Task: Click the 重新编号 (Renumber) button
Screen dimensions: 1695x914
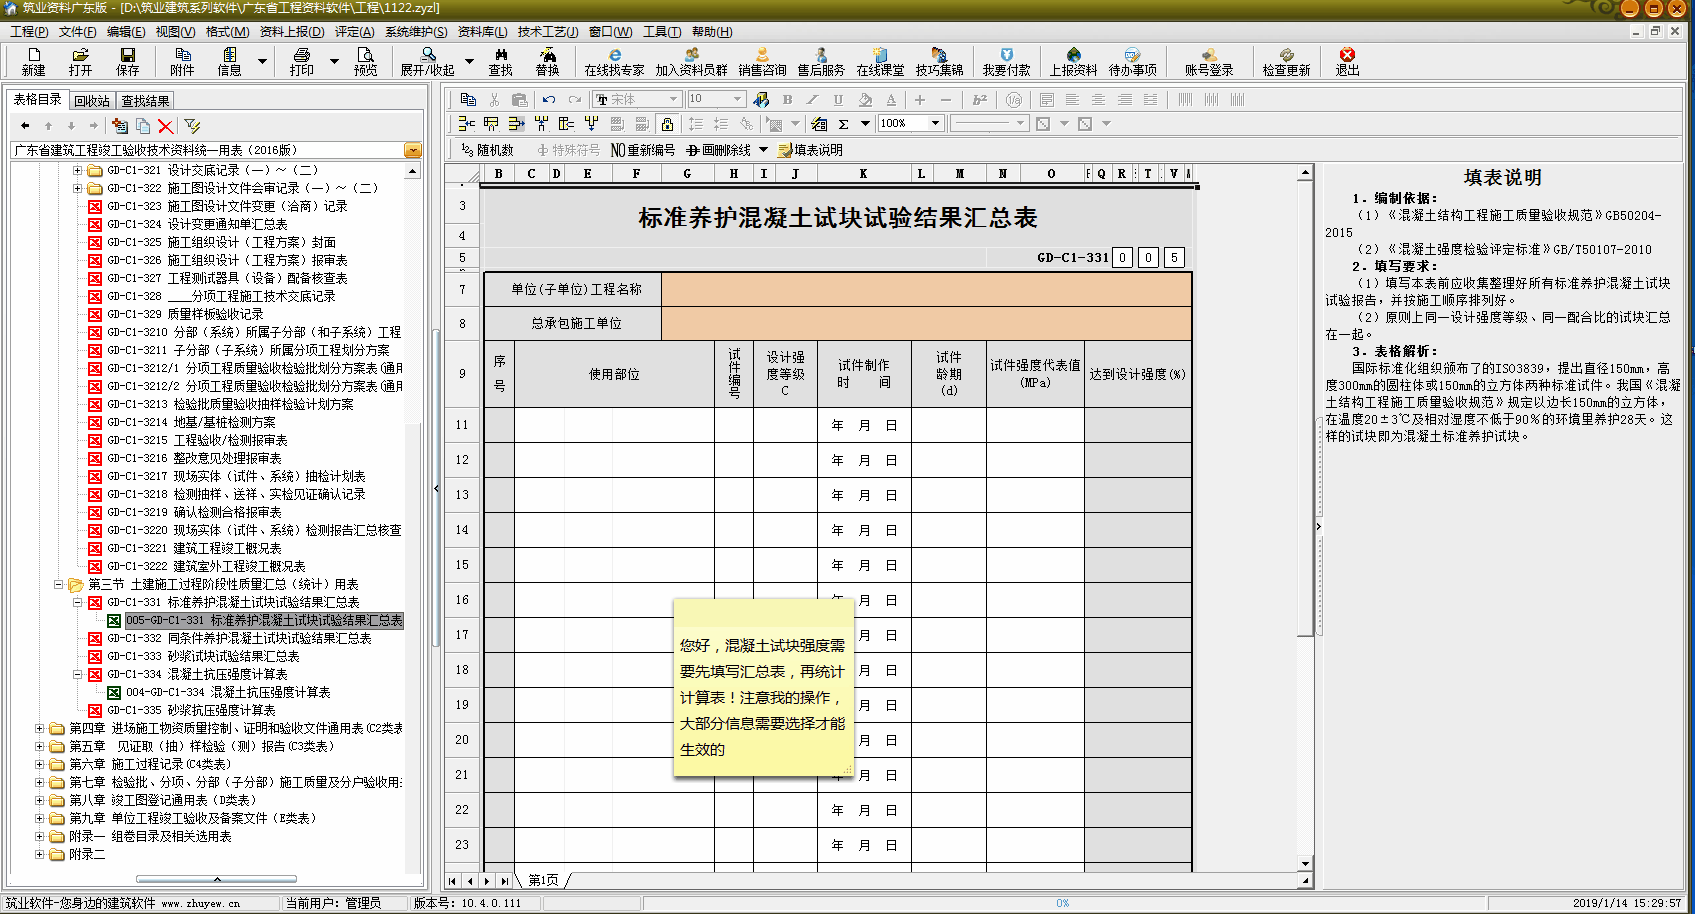Action: point(643,150)
